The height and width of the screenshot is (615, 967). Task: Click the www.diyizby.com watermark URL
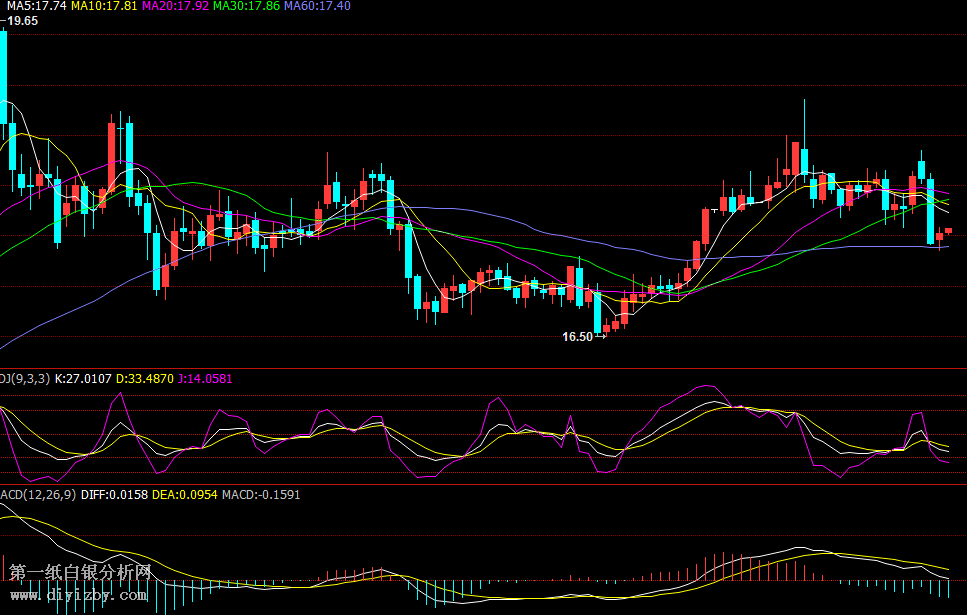coord(79,595)
